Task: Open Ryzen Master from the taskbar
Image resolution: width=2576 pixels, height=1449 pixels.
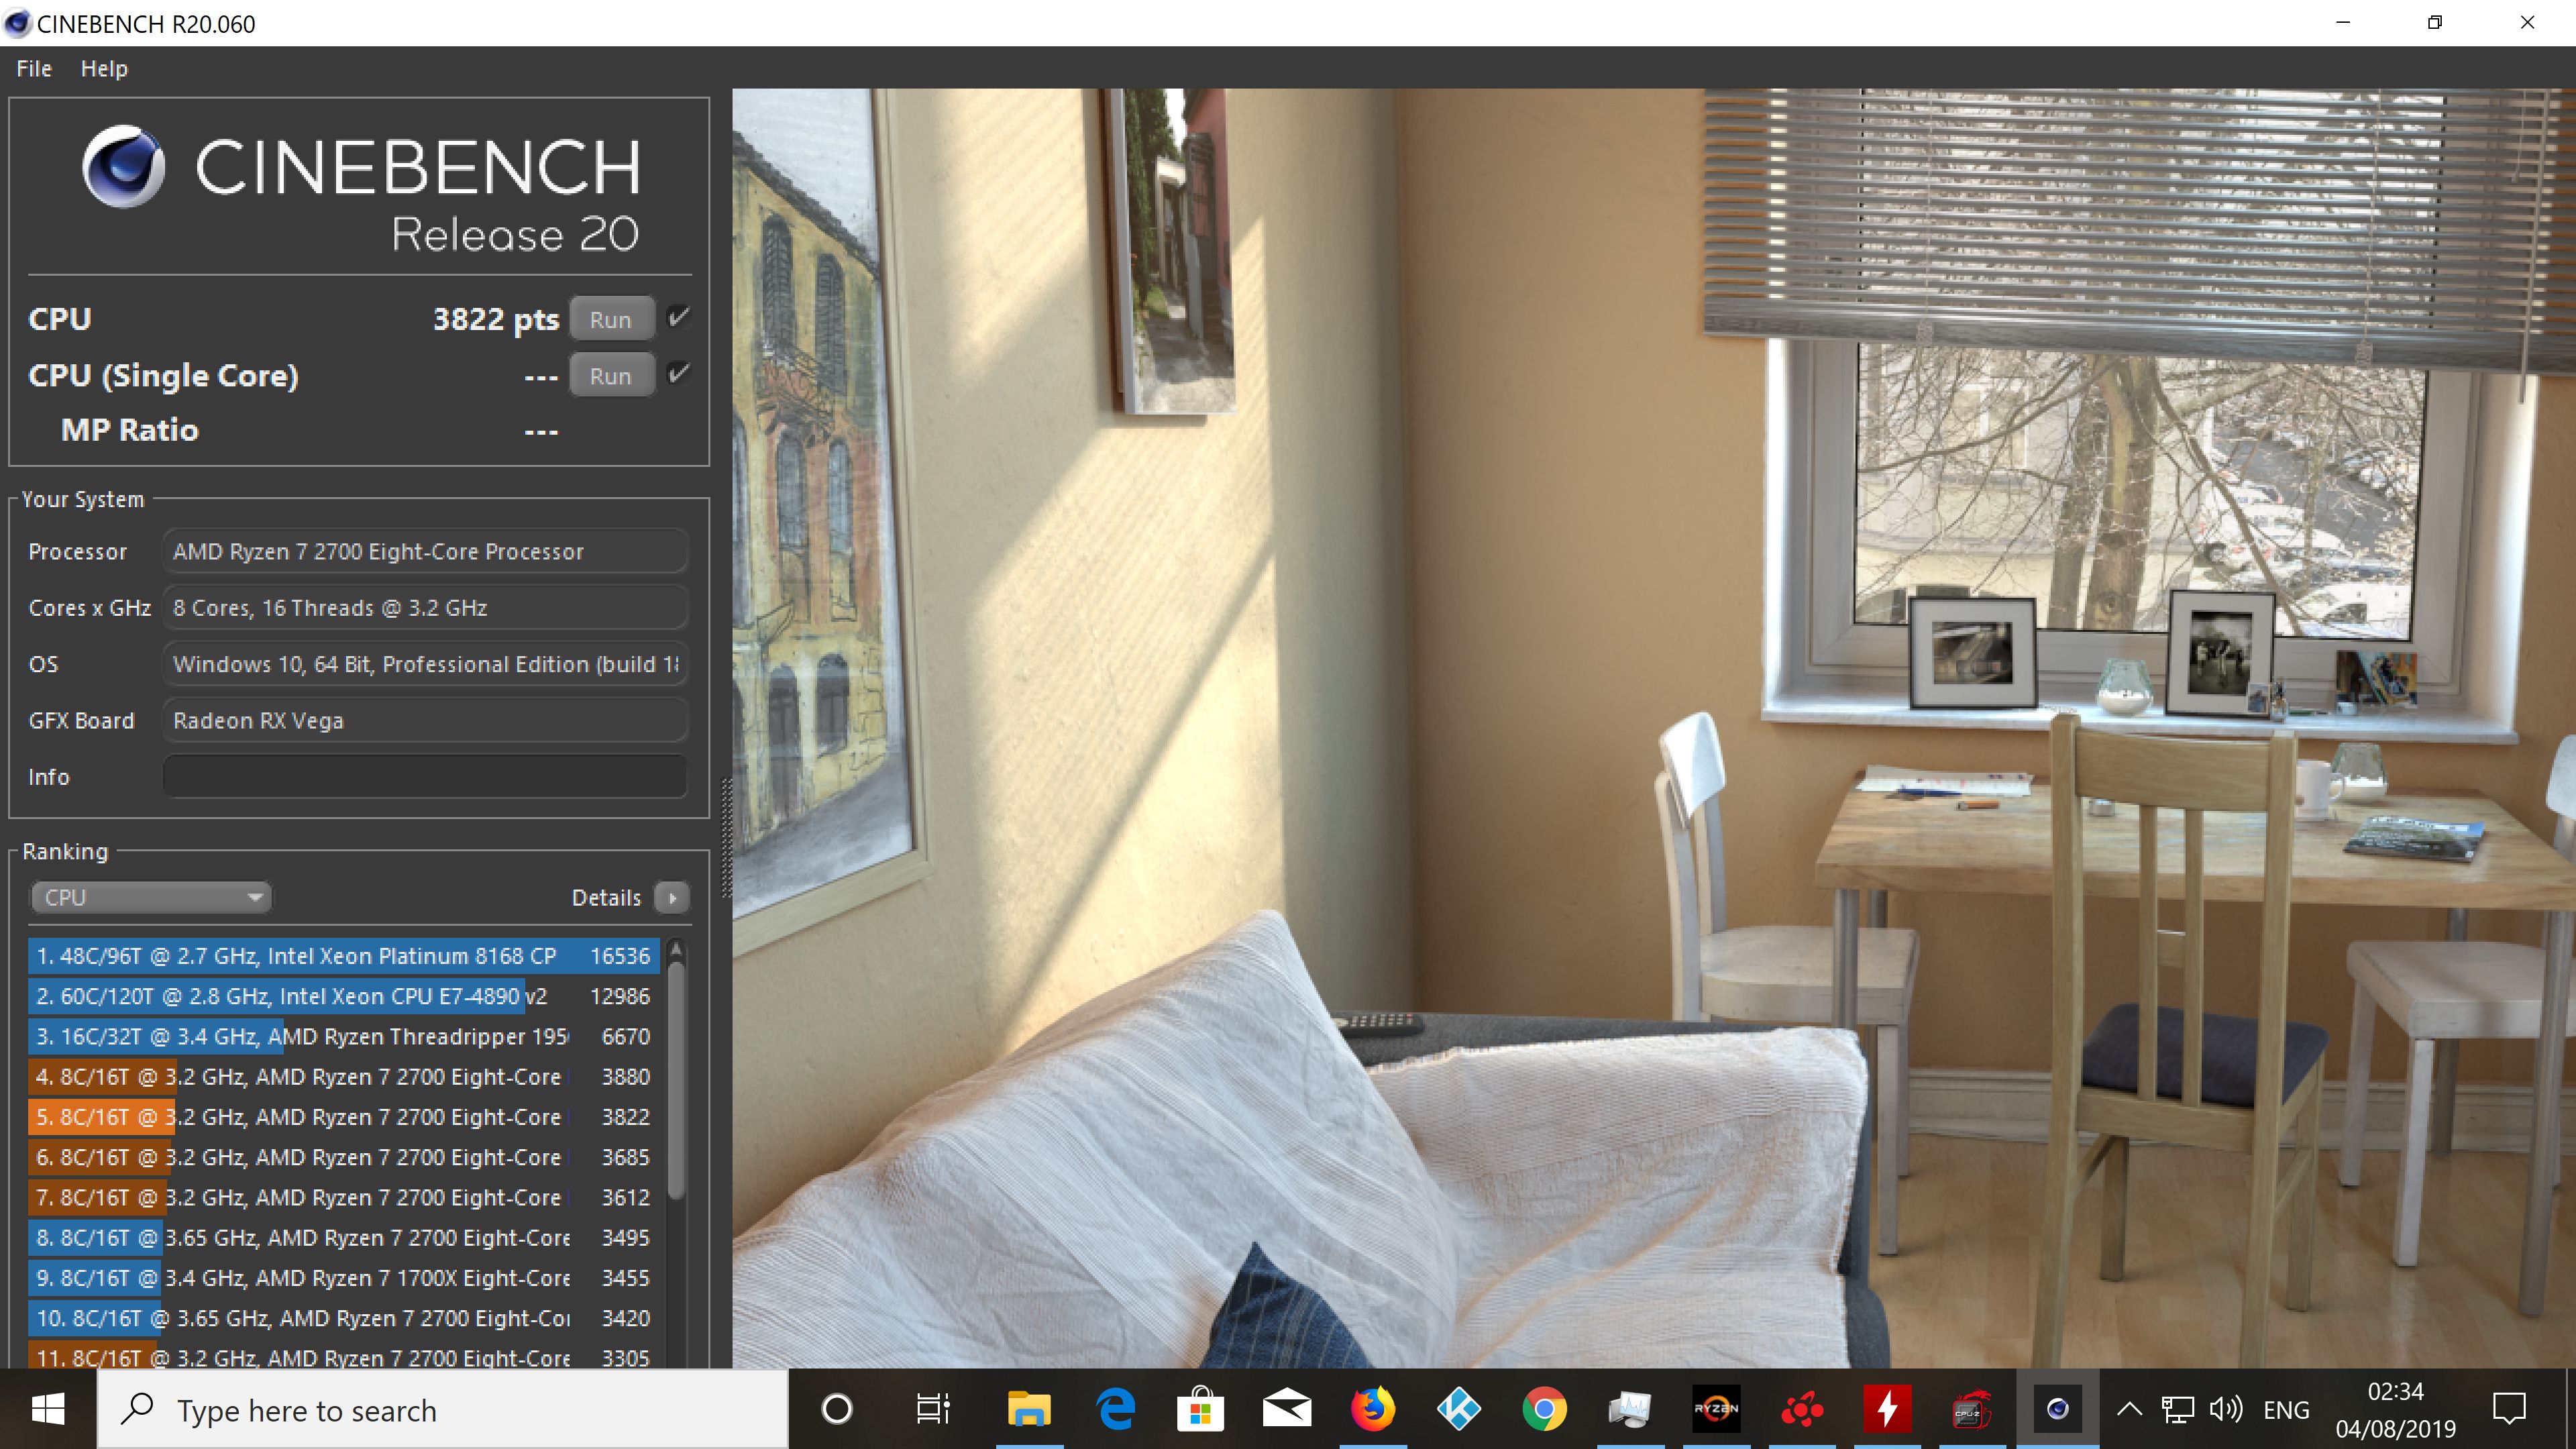Action: (1716, 1409)
